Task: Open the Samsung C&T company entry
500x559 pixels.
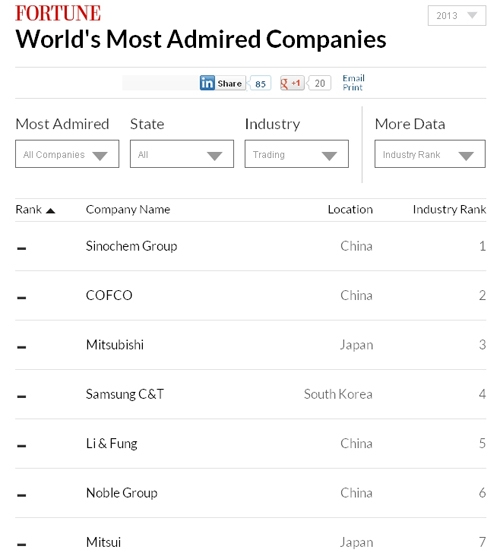Action: pos(125,394)
